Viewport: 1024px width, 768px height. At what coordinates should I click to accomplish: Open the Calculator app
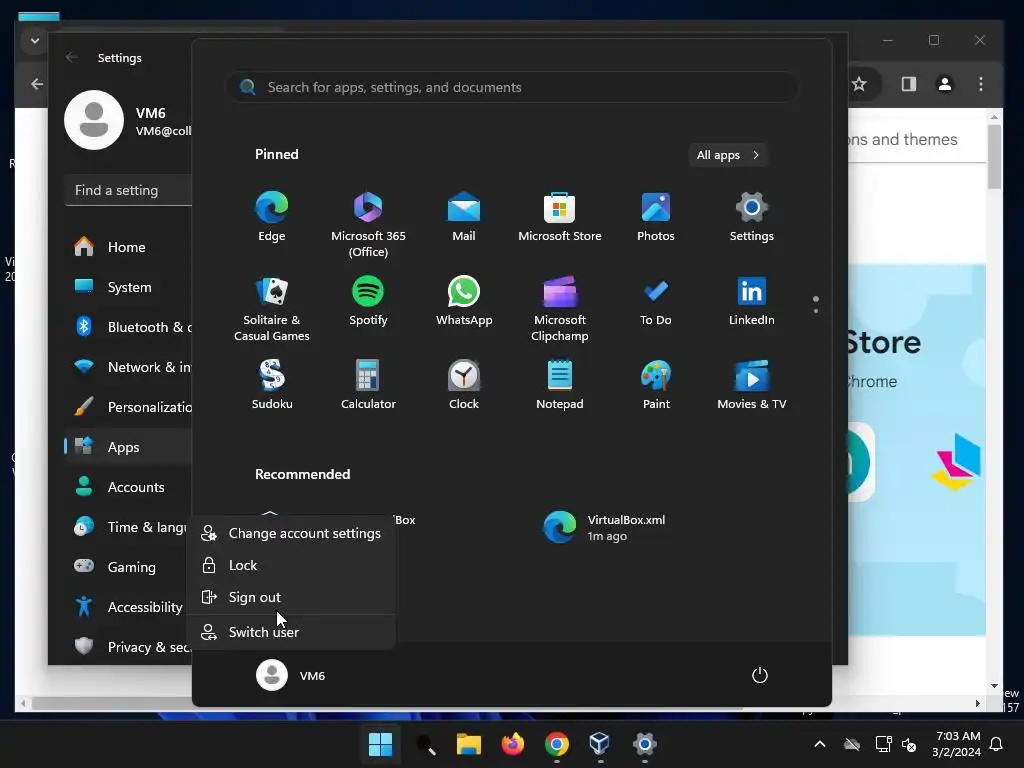[368, 385]
